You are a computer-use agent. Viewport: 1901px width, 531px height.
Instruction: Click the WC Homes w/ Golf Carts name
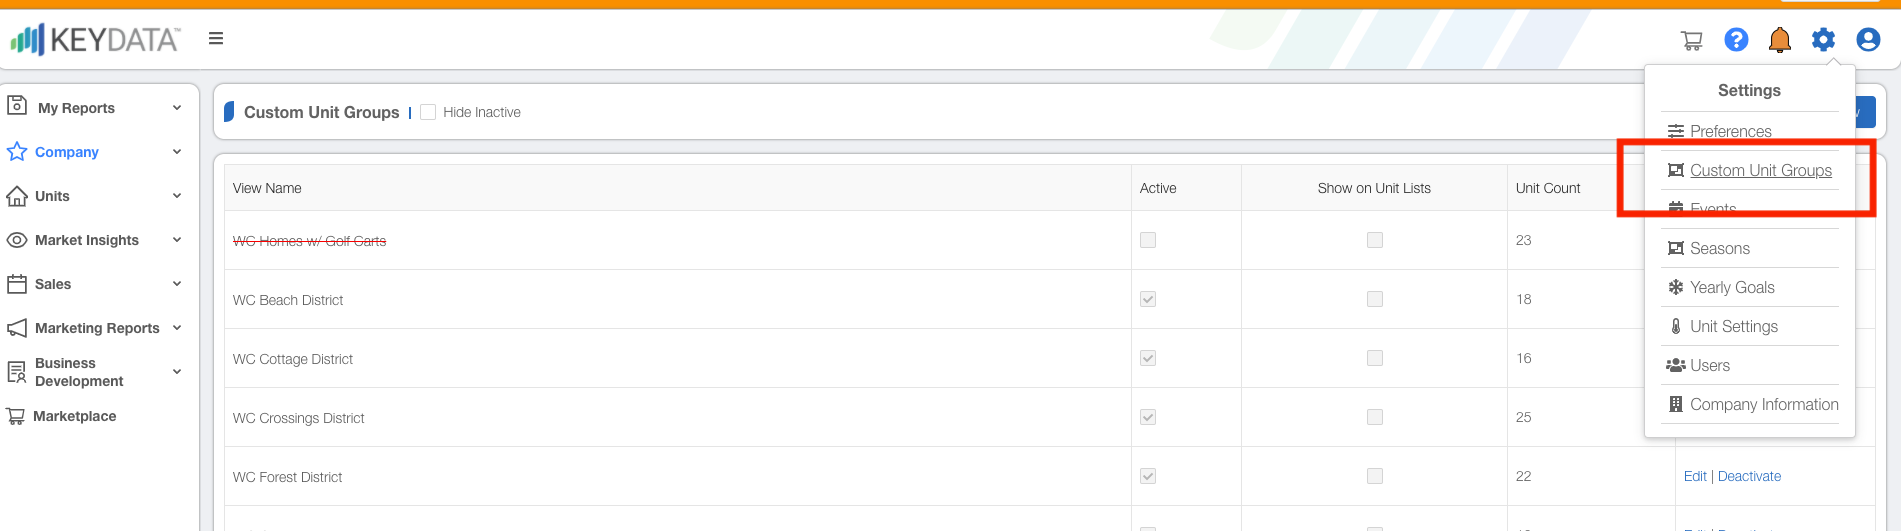coord(310,241)
